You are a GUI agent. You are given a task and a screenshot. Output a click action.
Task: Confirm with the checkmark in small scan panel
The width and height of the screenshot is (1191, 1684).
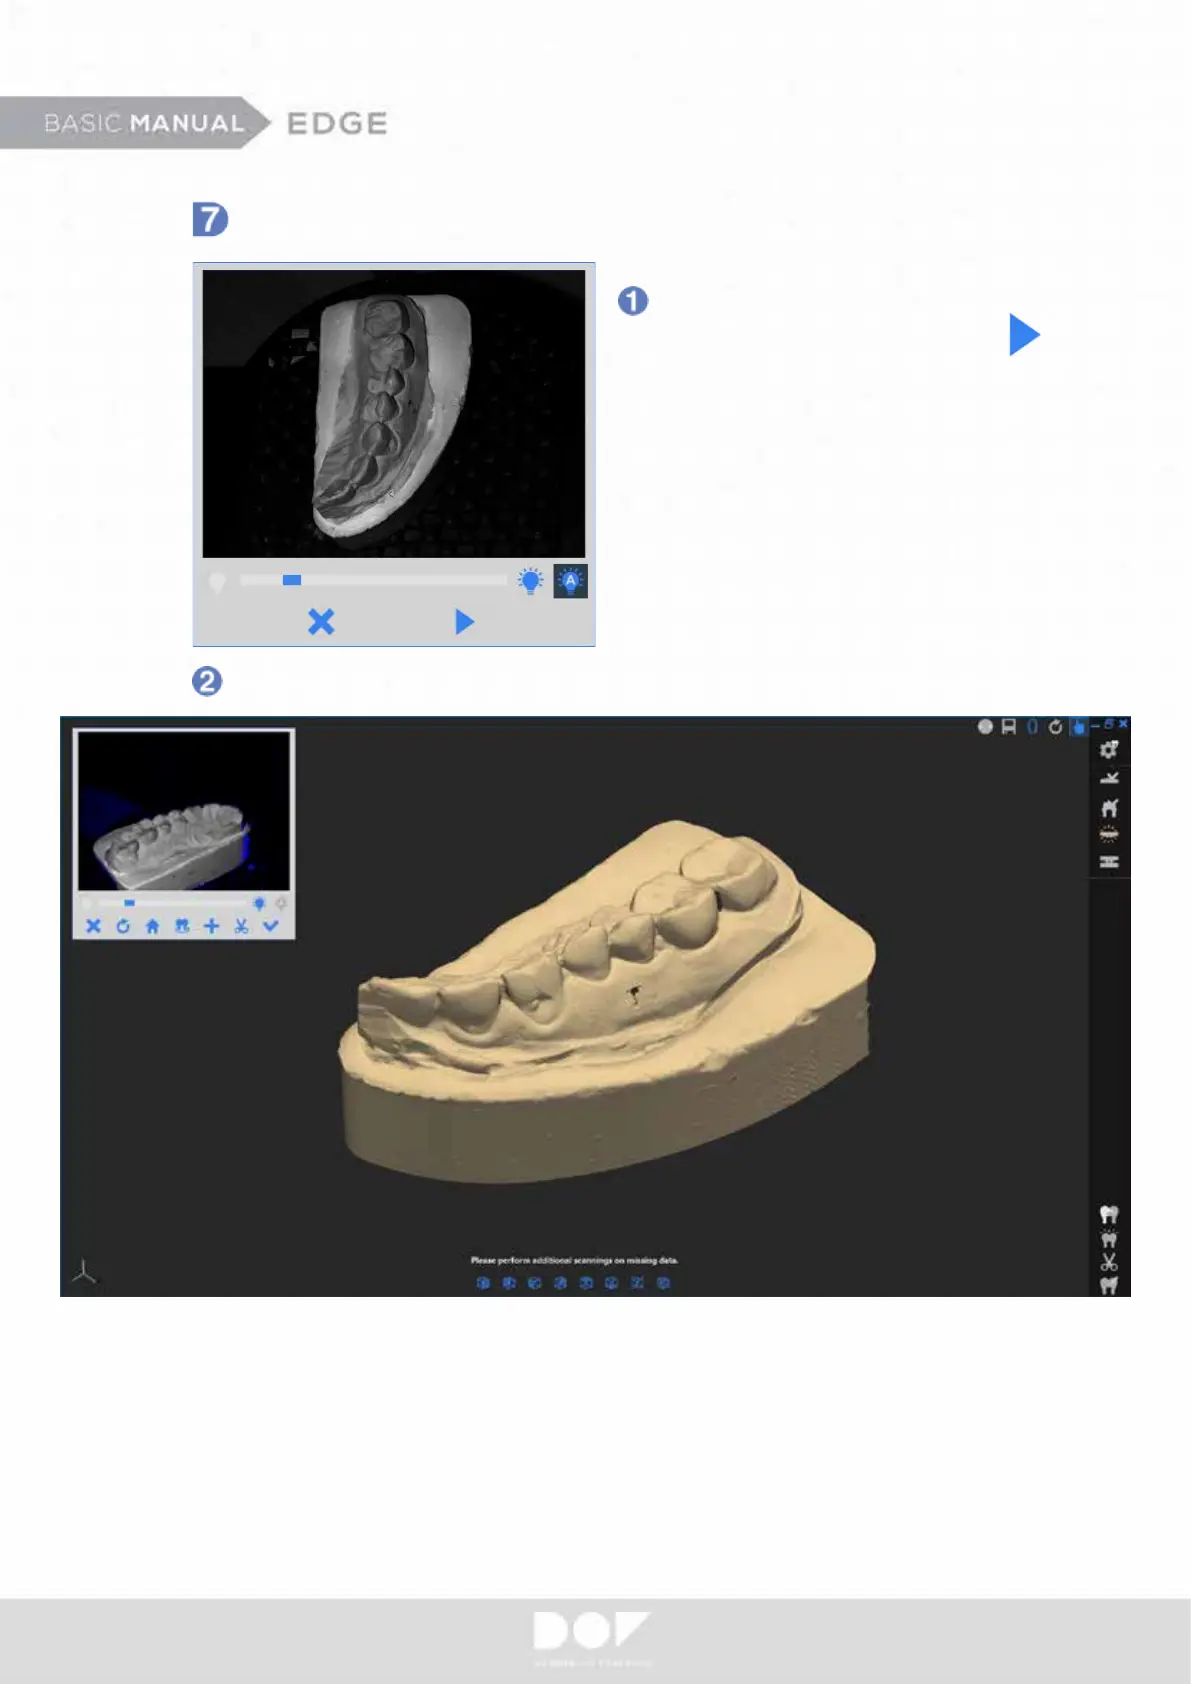pos(270,926)
